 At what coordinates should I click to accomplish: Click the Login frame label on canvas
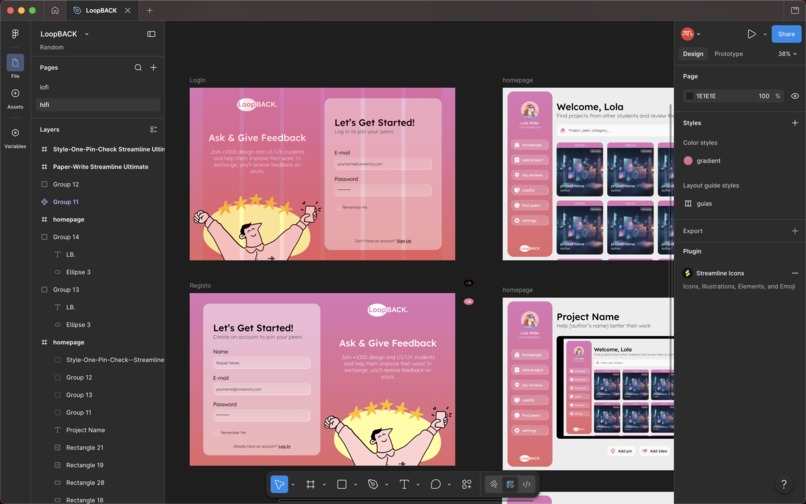click(197, 80)
